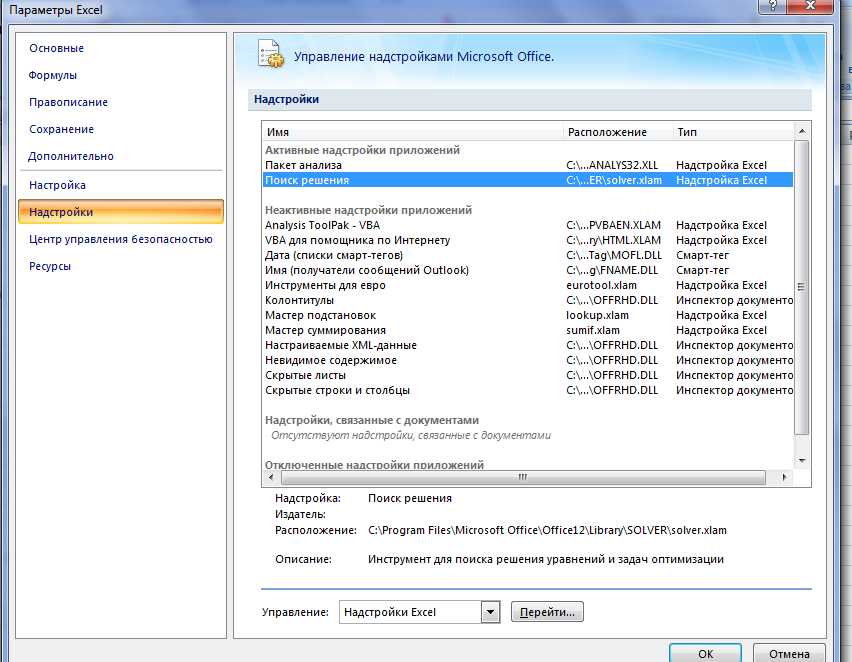Click the C:\...PVBAEN.XLAM location cell
This screenshot has height=662, width=852.
point(613,225)
